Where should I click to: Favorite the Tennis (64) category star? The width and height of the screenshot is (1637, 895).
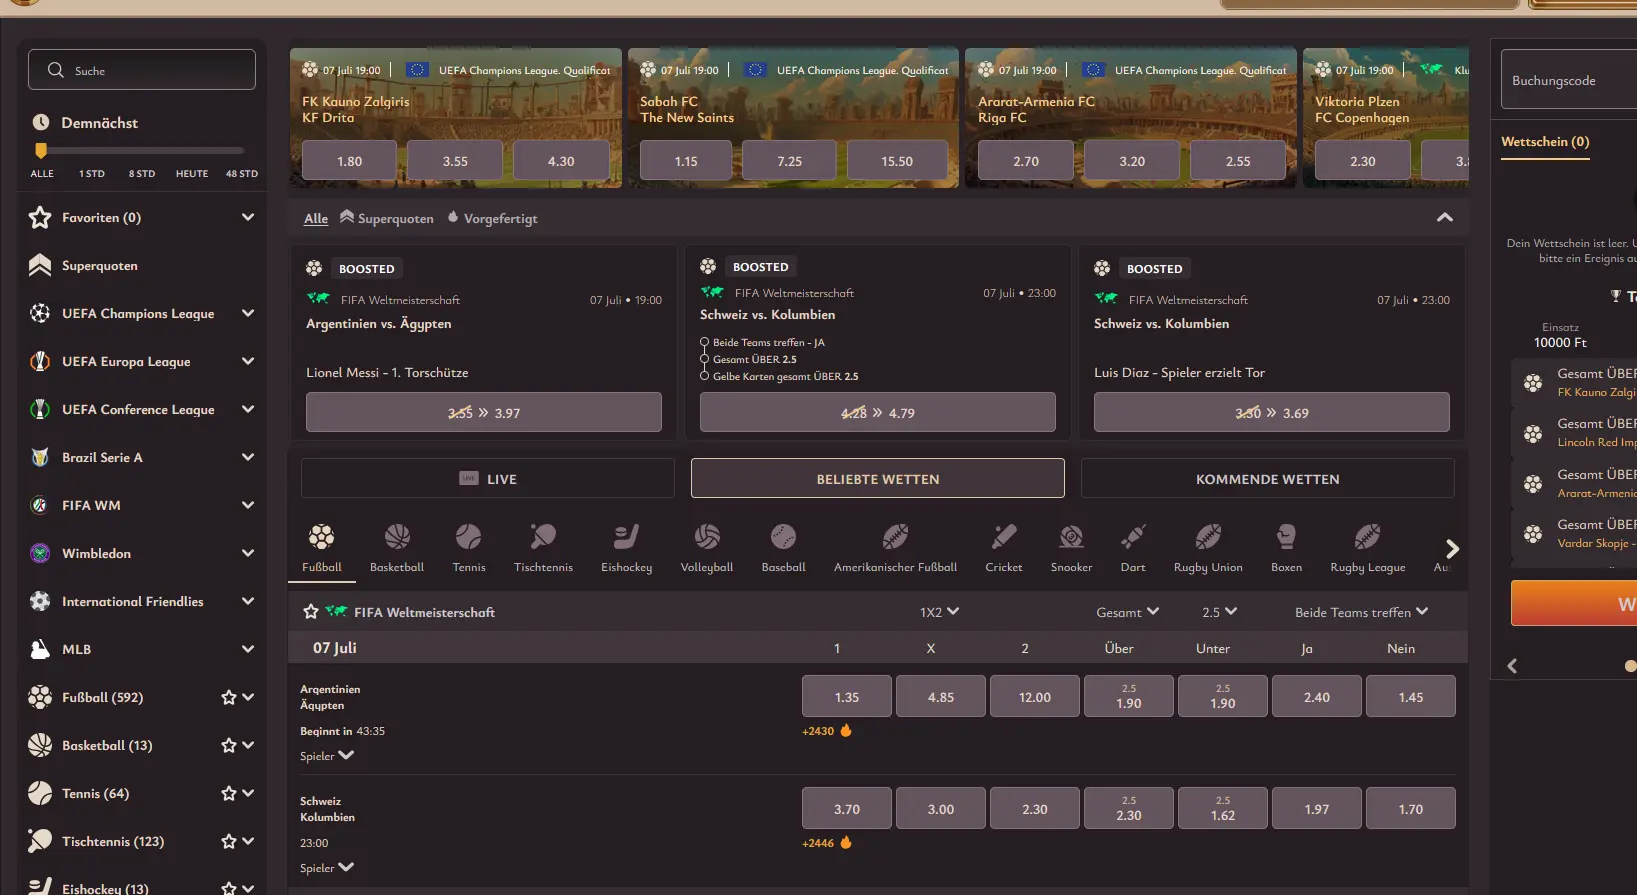coord(229,793)
